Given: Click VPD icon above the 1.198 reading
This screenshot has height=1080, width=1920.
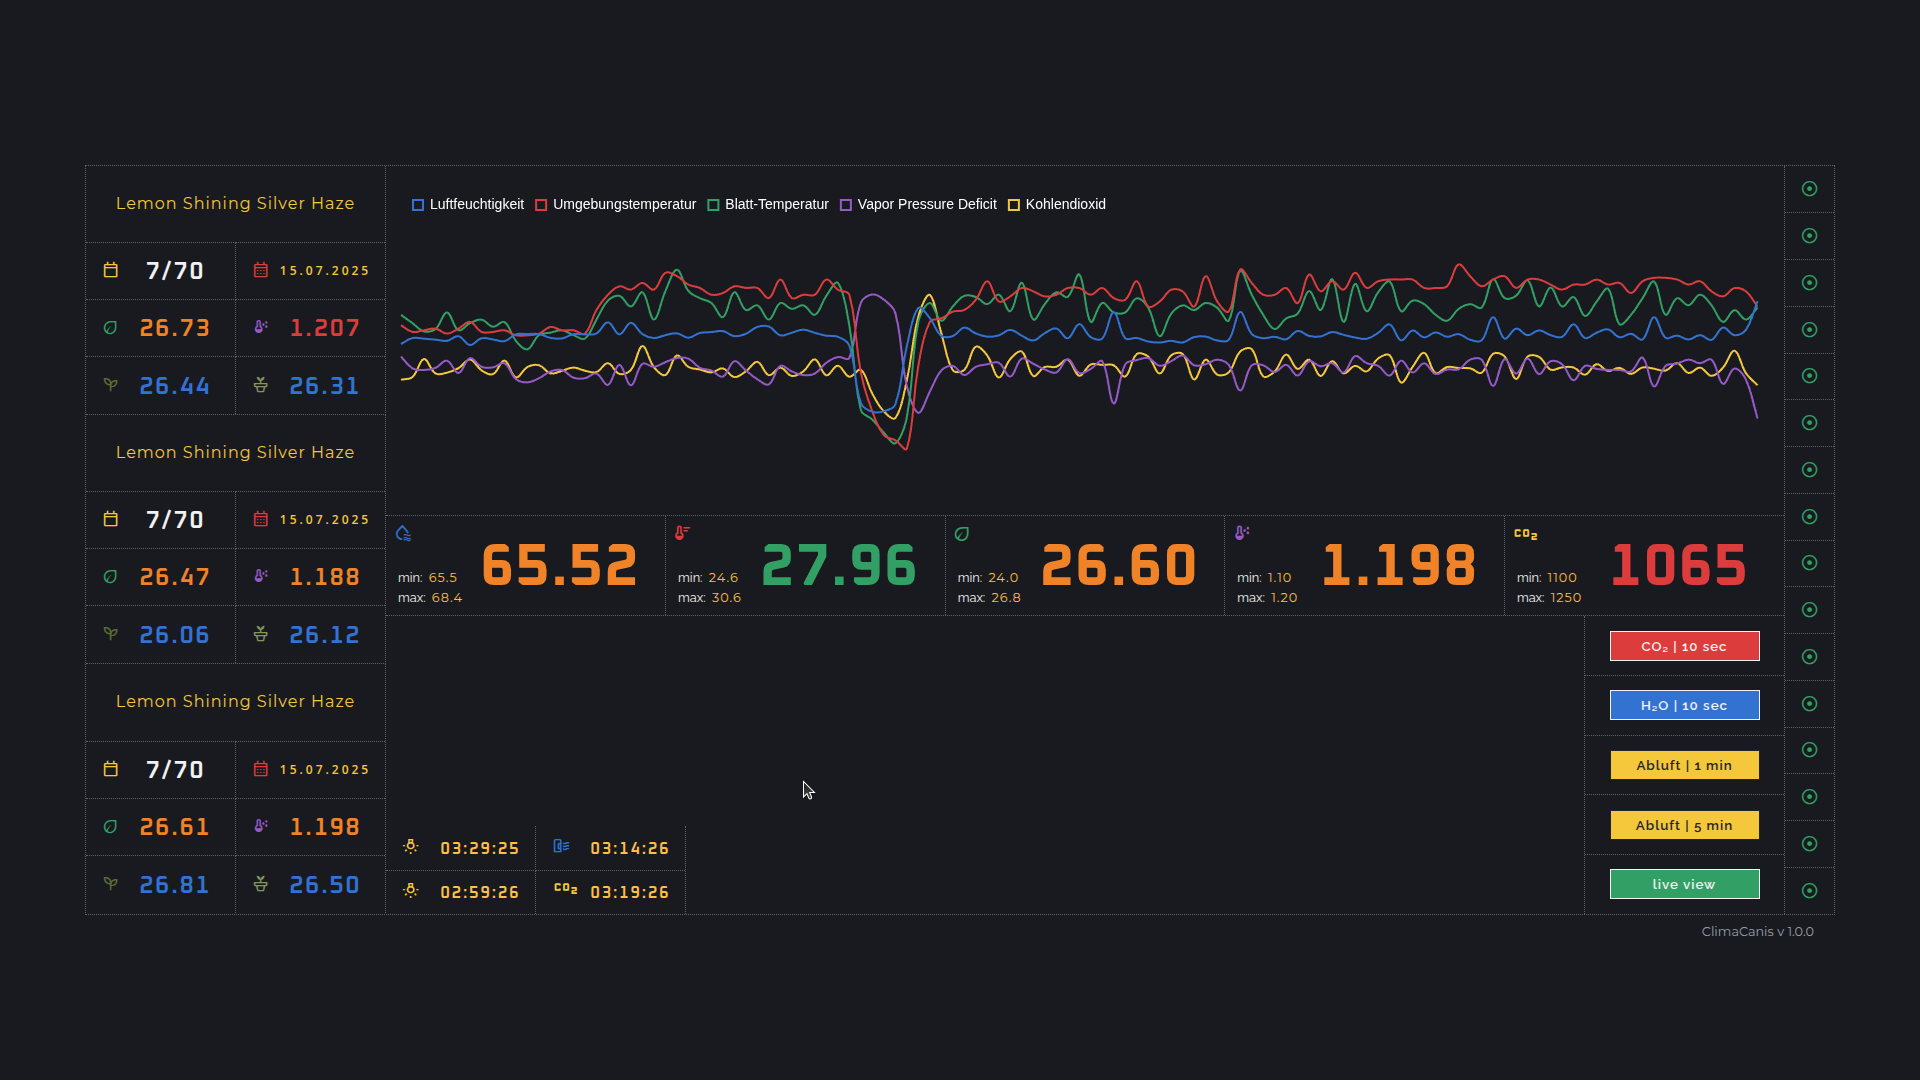Looking at the screenshot, I should coord(1242,533).
